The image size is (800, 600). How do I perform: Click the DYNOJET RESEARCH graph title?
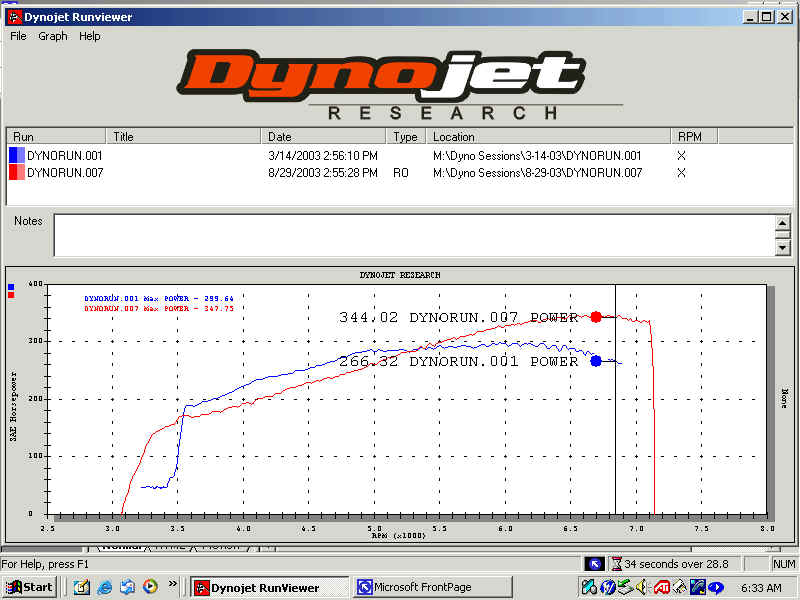pyautogui.click(x=400, y=275)
